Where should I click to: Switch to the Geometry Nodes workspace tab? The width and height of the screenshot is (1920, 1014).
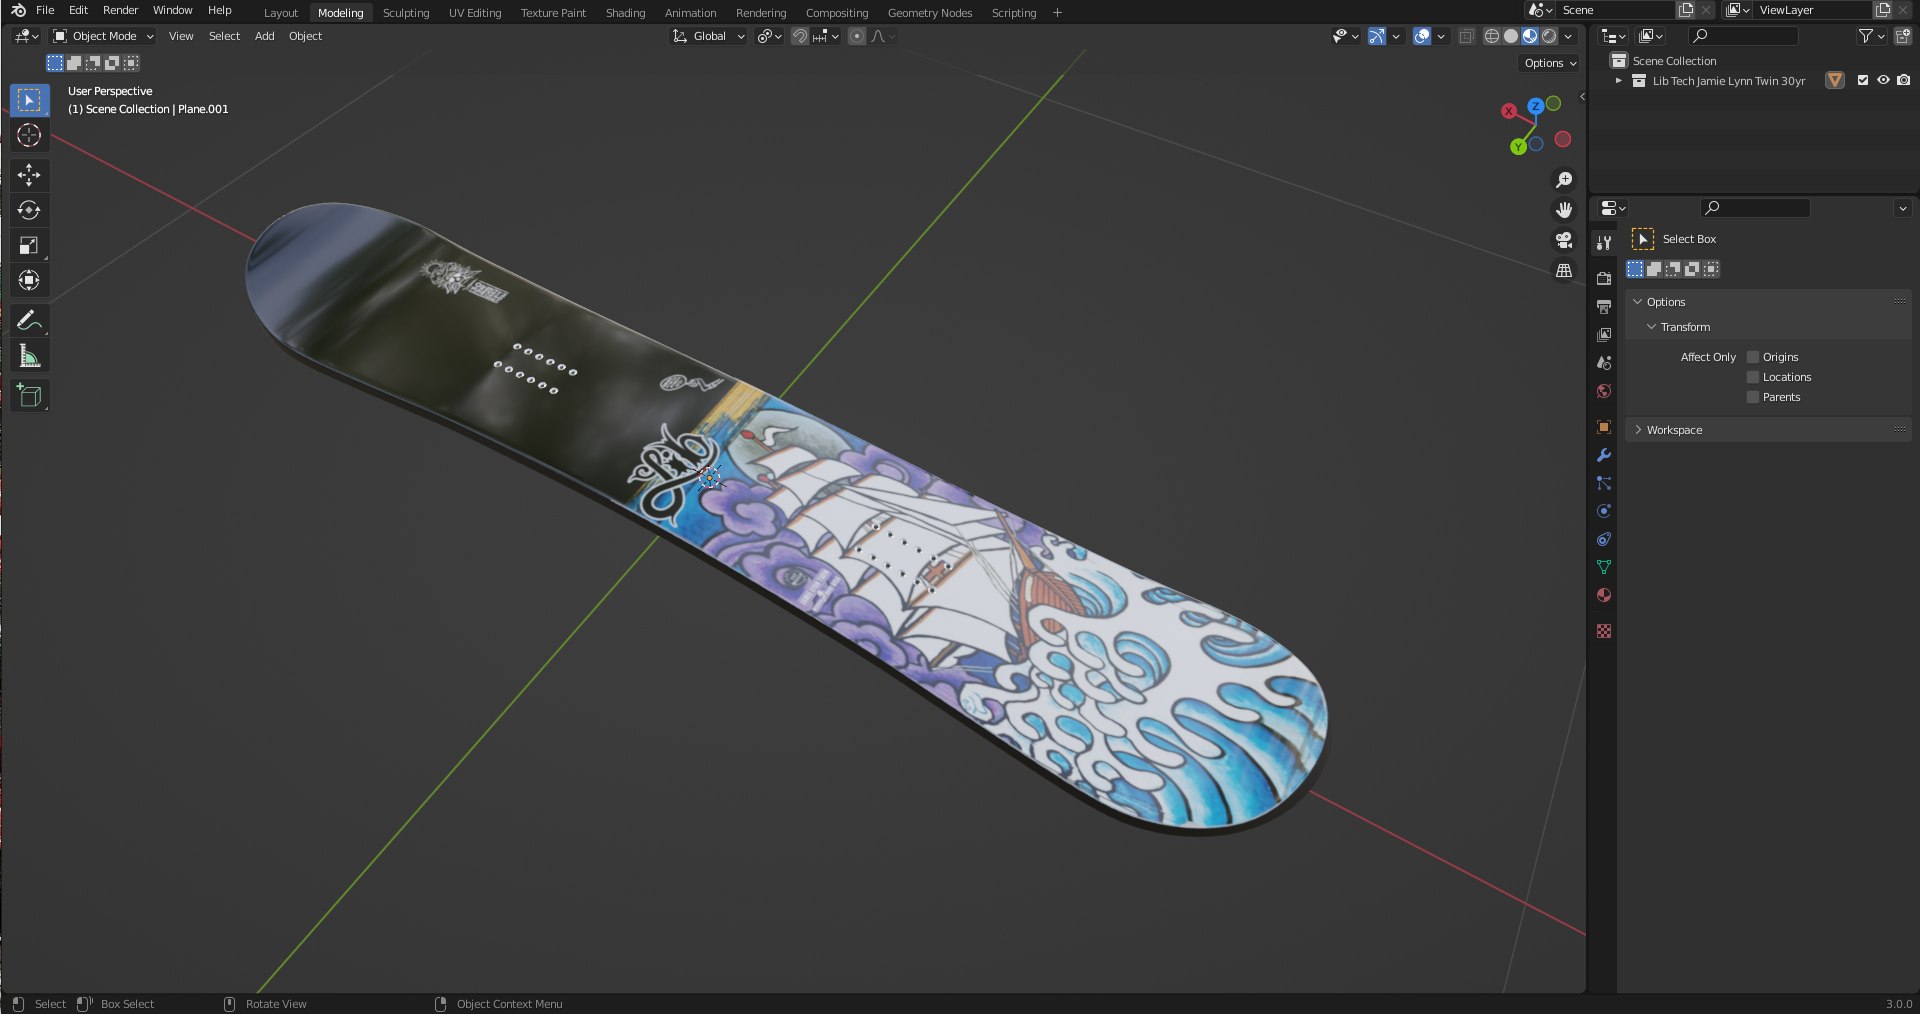(930, 13)
